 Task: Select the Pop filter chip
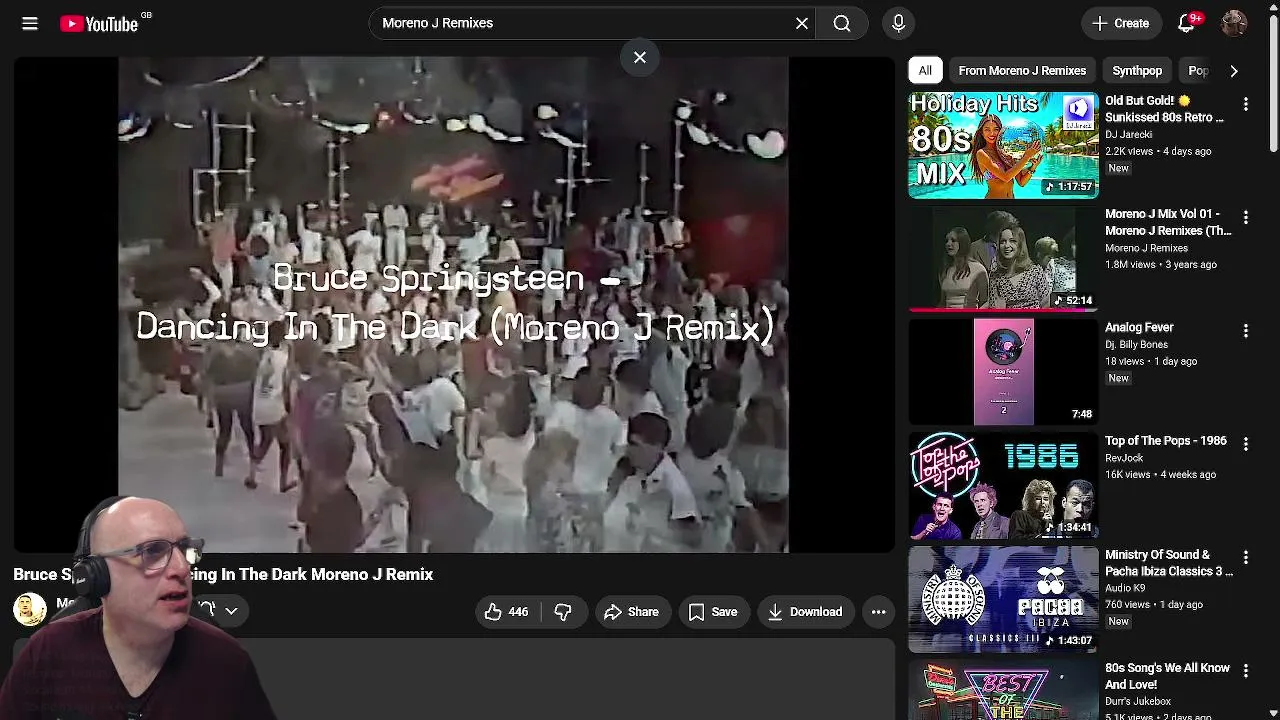coord(1198,71)
